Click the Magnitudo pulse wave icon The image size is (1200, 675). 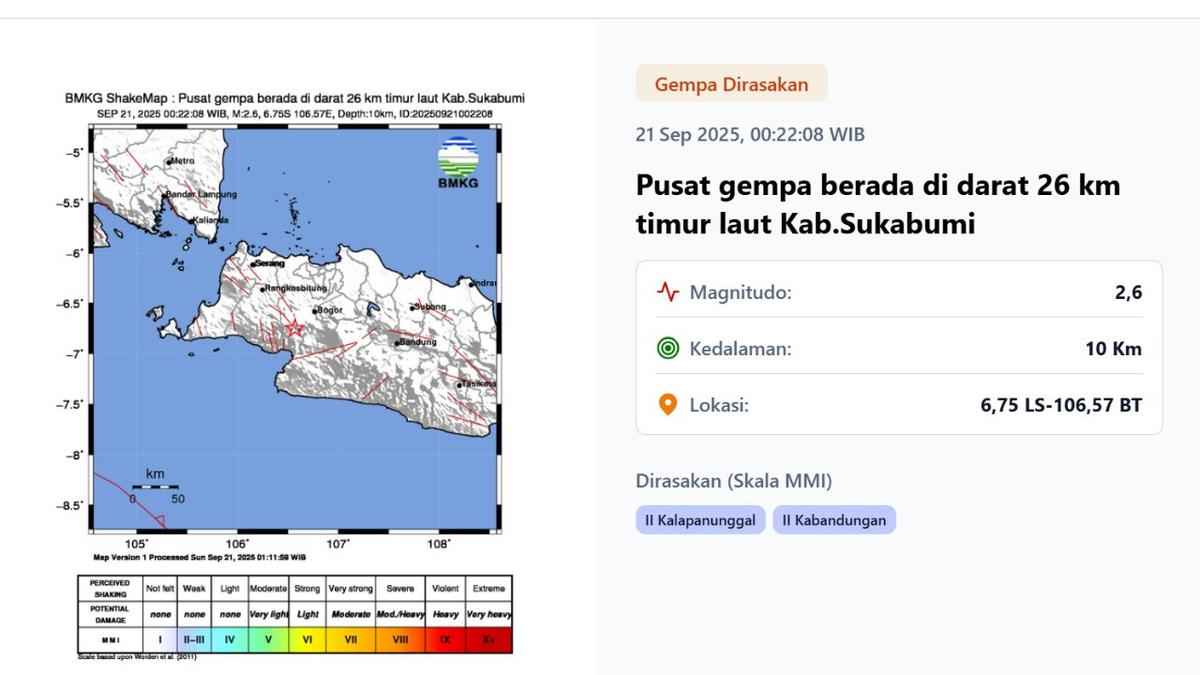pos(667,293)
